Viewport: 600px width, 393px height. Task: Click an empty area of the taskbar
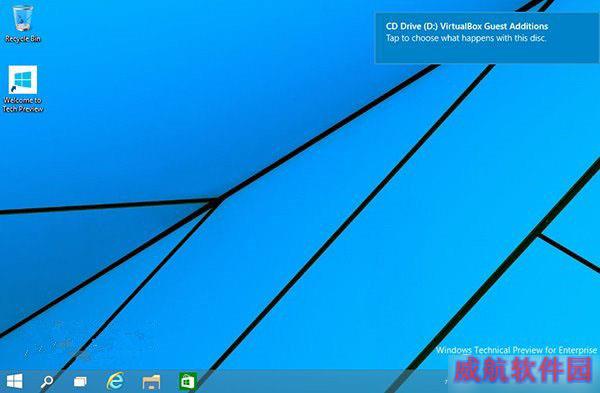[306, 382]
